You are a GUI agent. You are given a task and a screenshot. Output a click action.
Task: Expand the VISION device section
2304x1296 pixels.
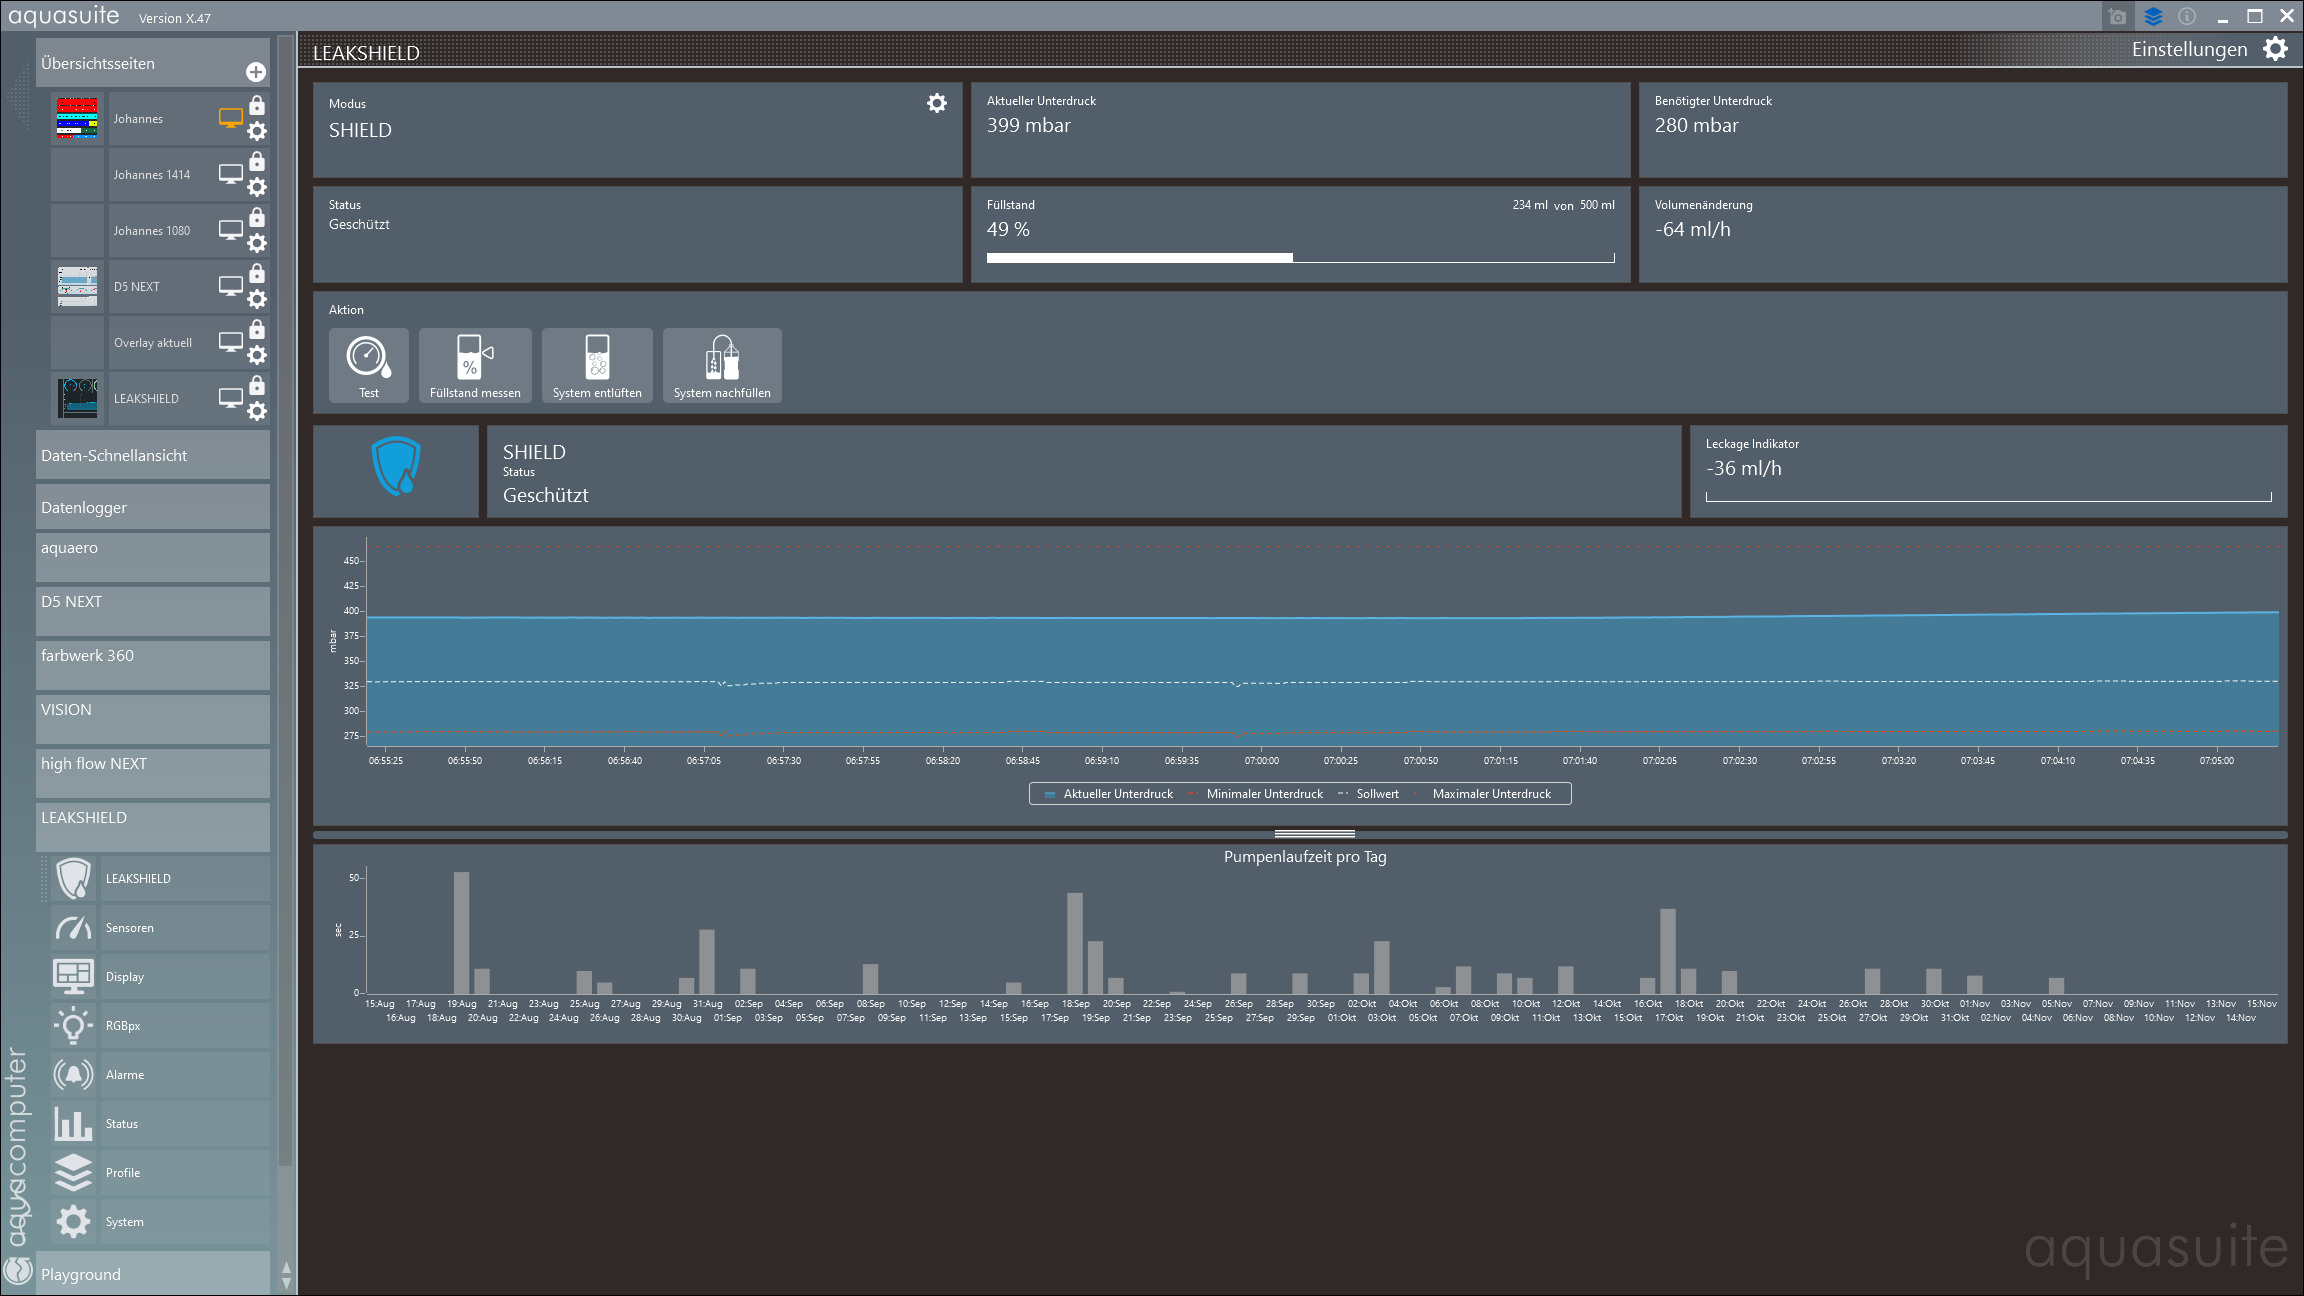(153, 719)
